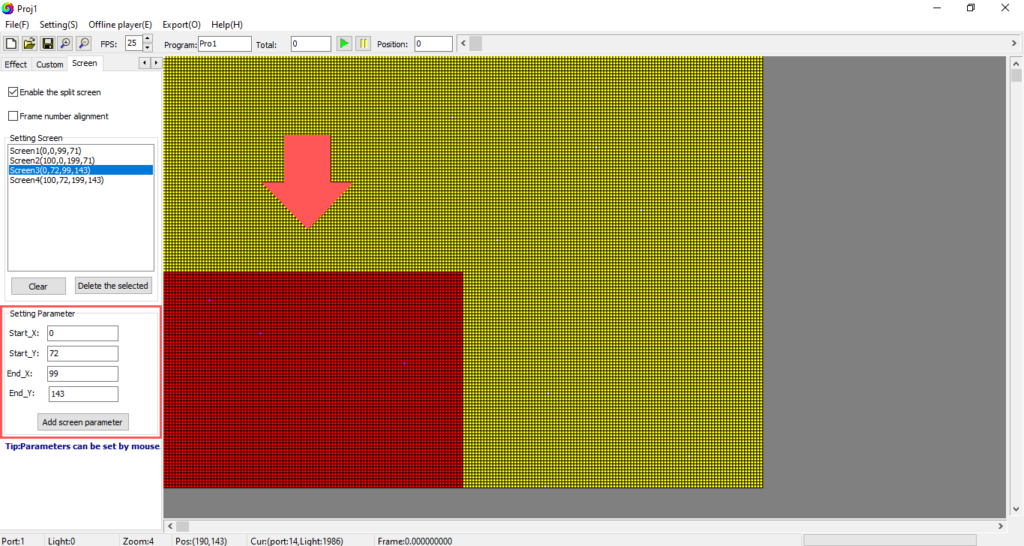
Task: Click the End_X input field
Action: tap(83, 374)
